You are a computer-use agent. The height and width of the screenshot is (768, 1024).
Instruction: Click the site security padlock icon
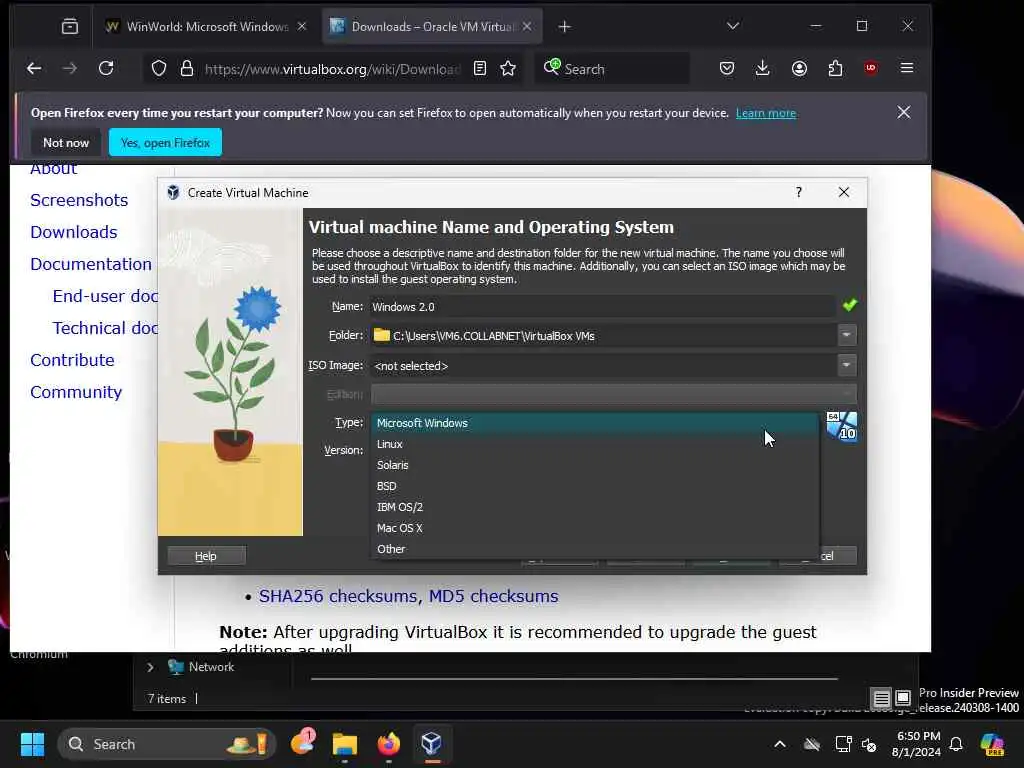(x=187, y=69)
